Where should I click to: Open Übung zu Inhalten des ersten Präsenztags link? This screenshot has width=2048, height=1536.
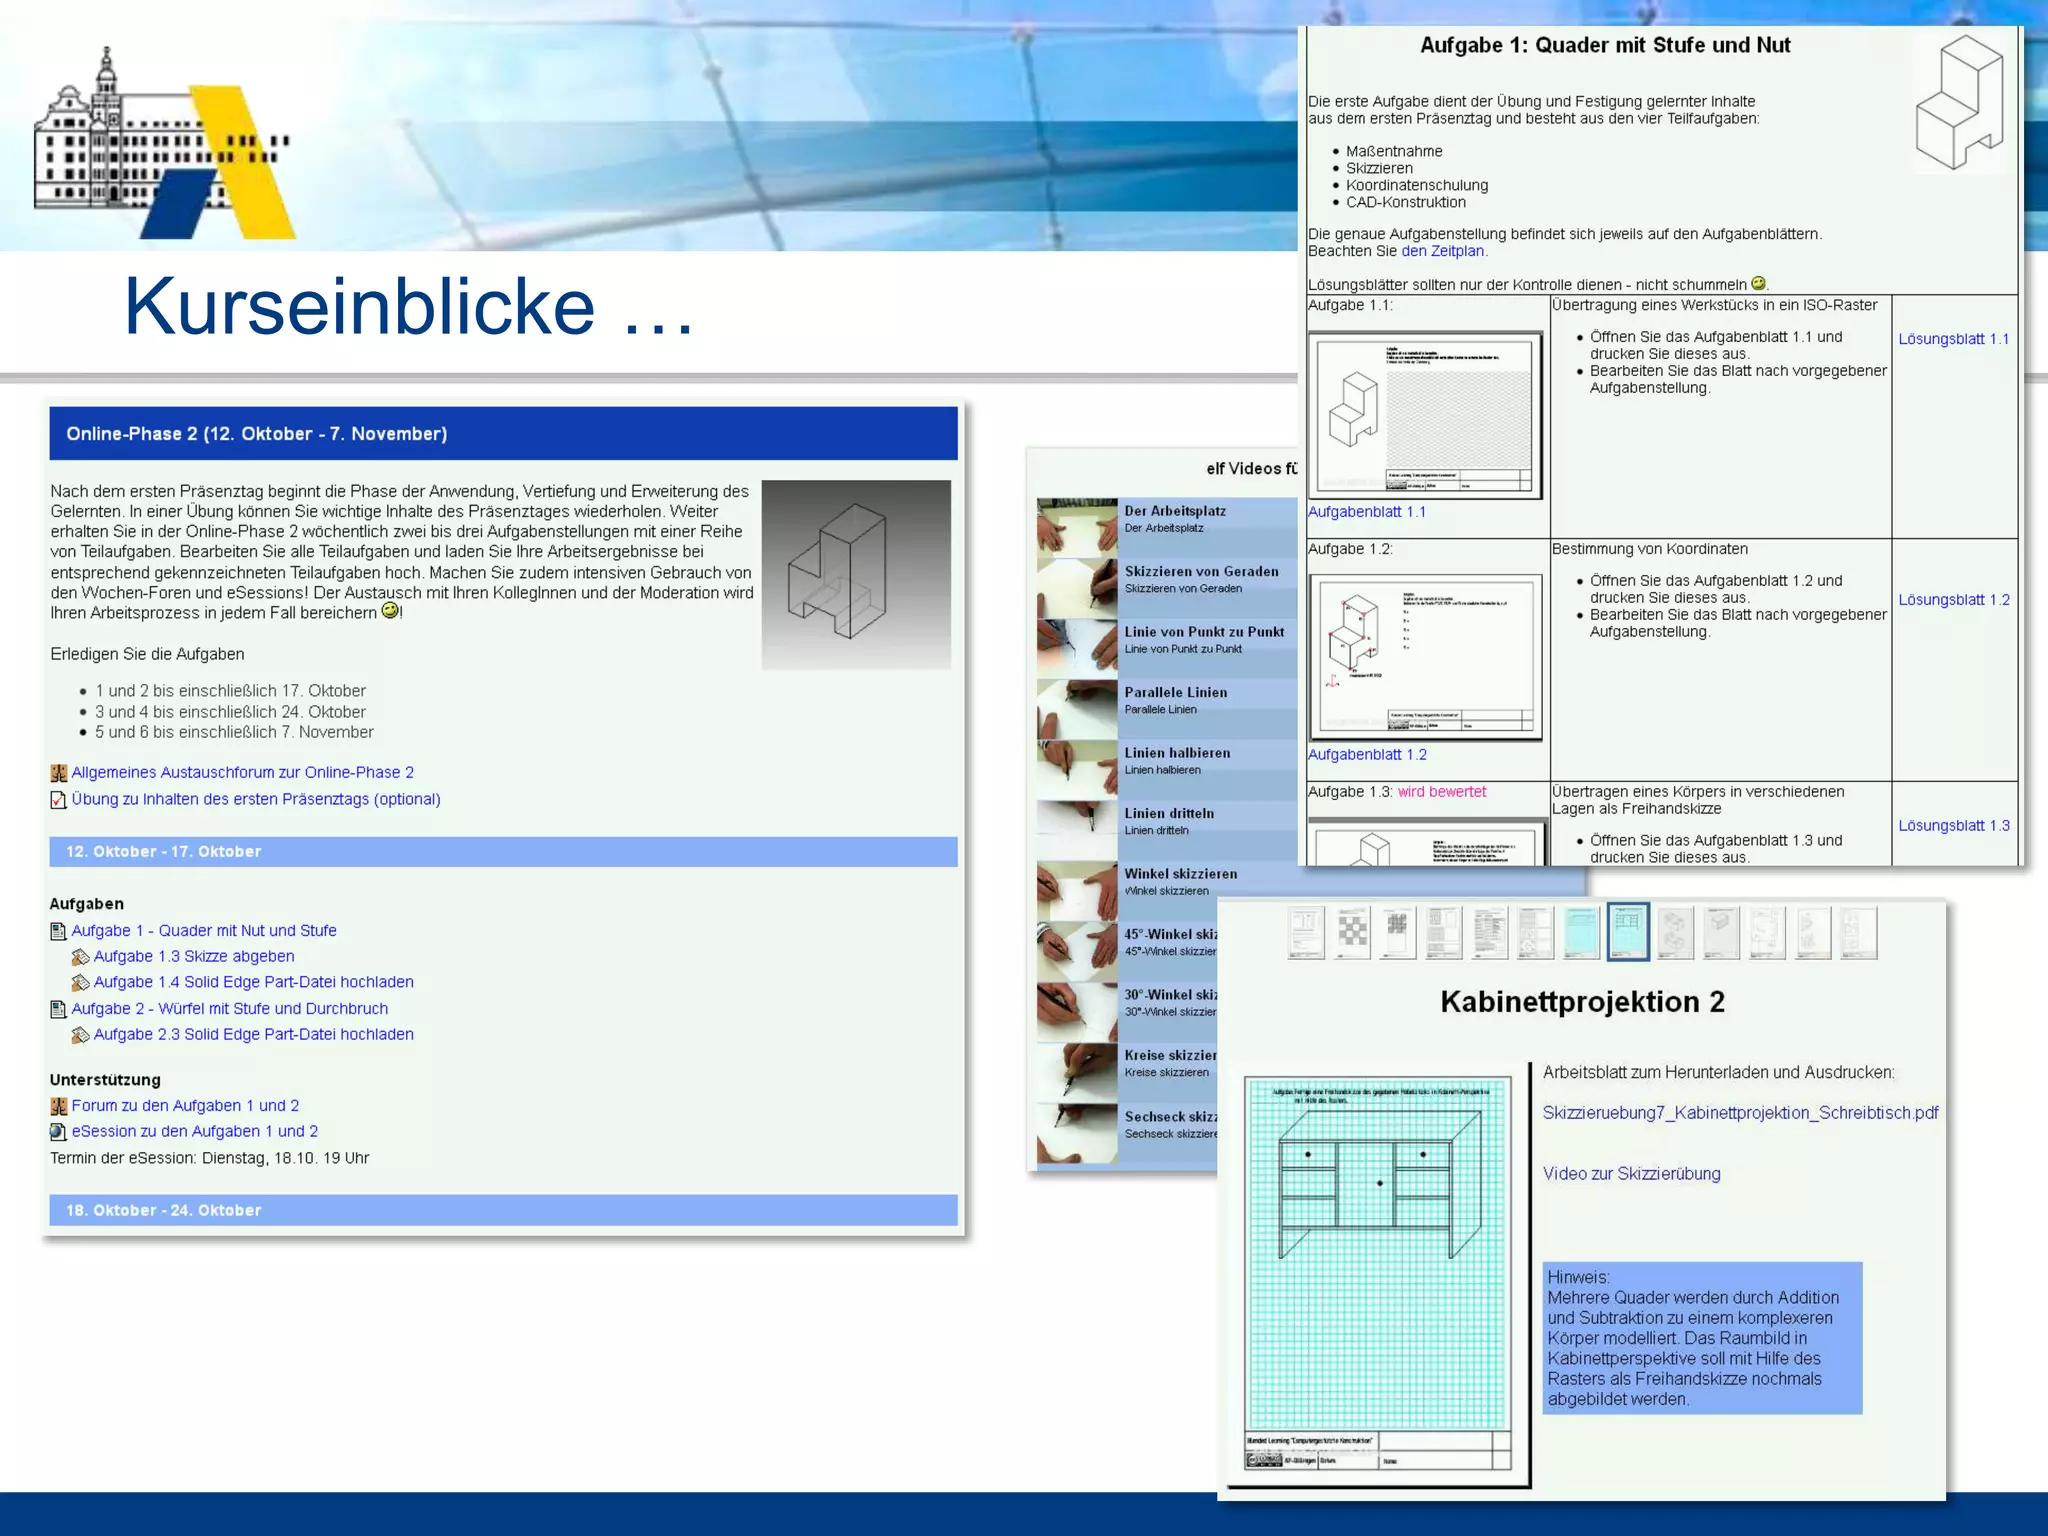click(x=256, y=799)
